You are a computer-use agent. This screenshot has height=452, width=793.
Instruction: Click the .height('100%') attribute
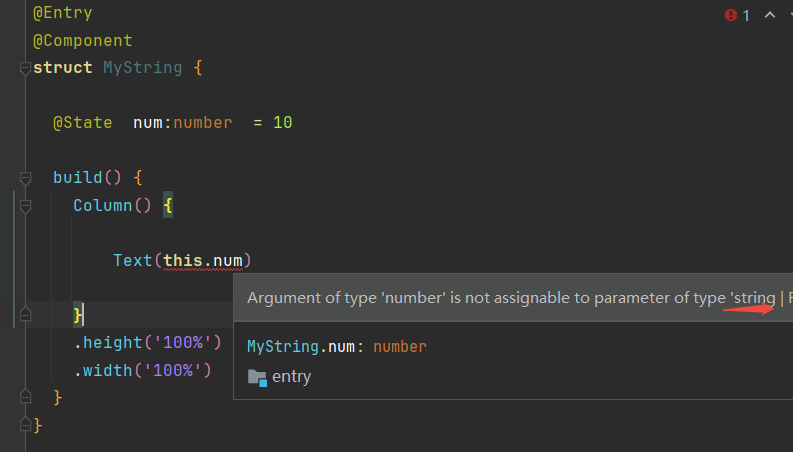[x=146, y=342]
